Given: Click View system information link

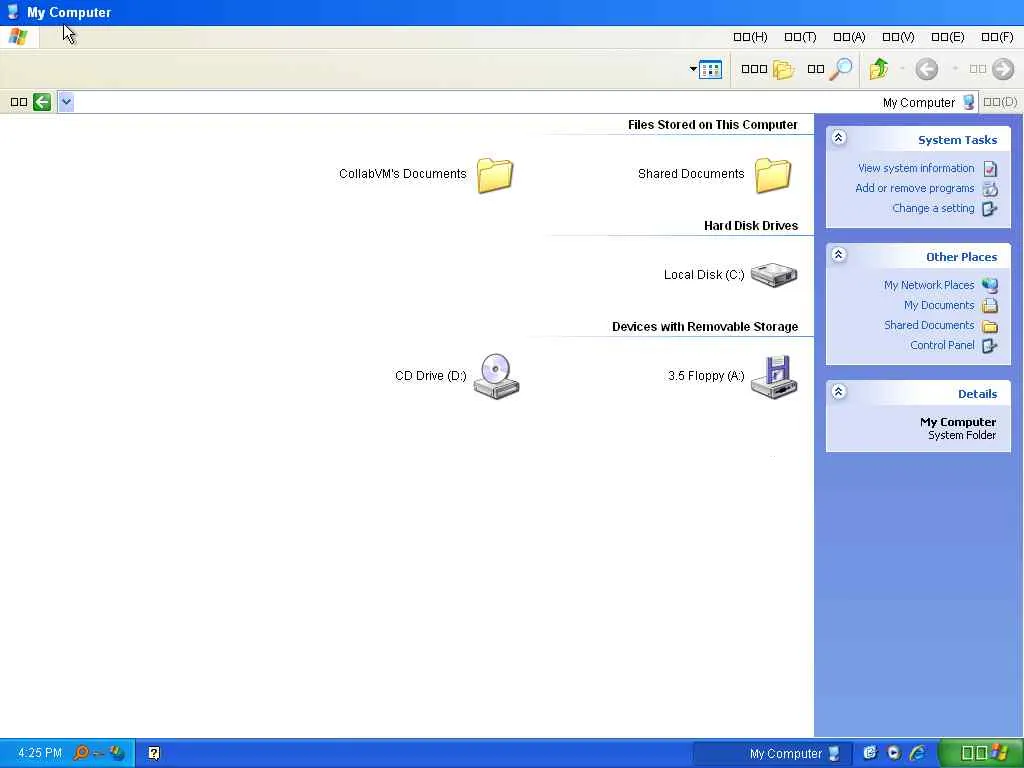Looking at the screenshot, I should 916,168.
